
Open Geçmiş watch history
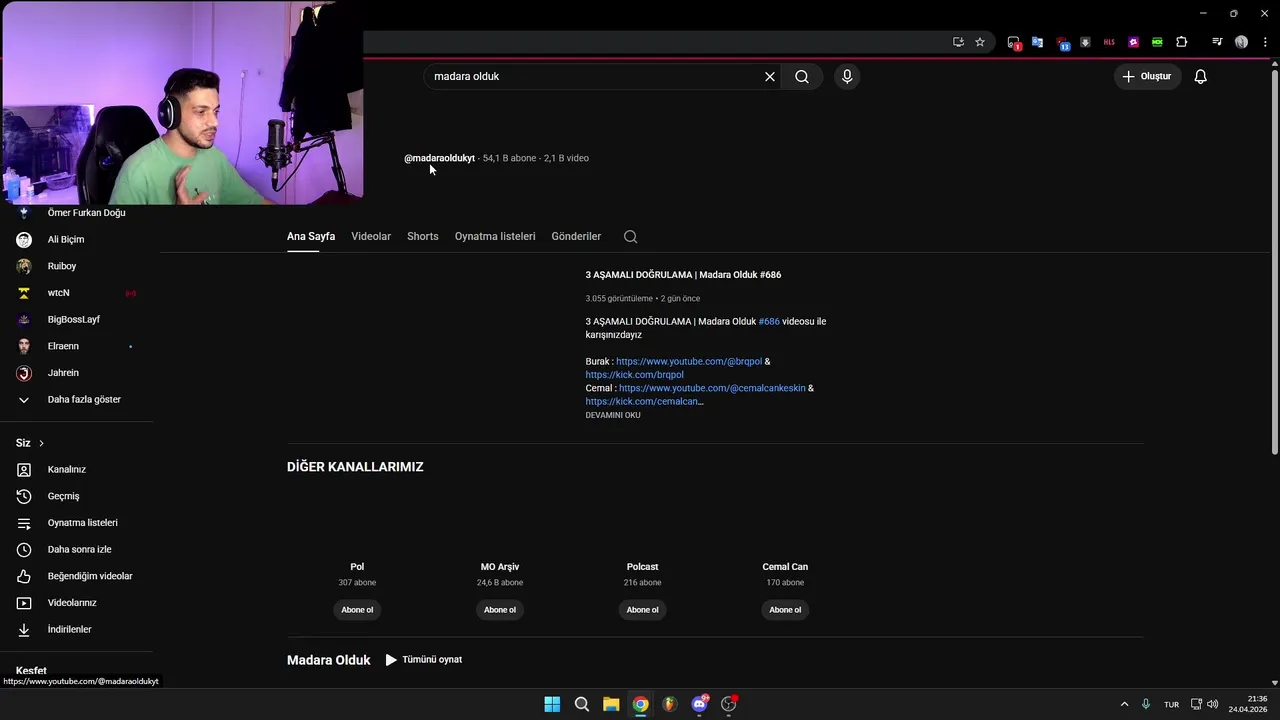click(76, 496)
